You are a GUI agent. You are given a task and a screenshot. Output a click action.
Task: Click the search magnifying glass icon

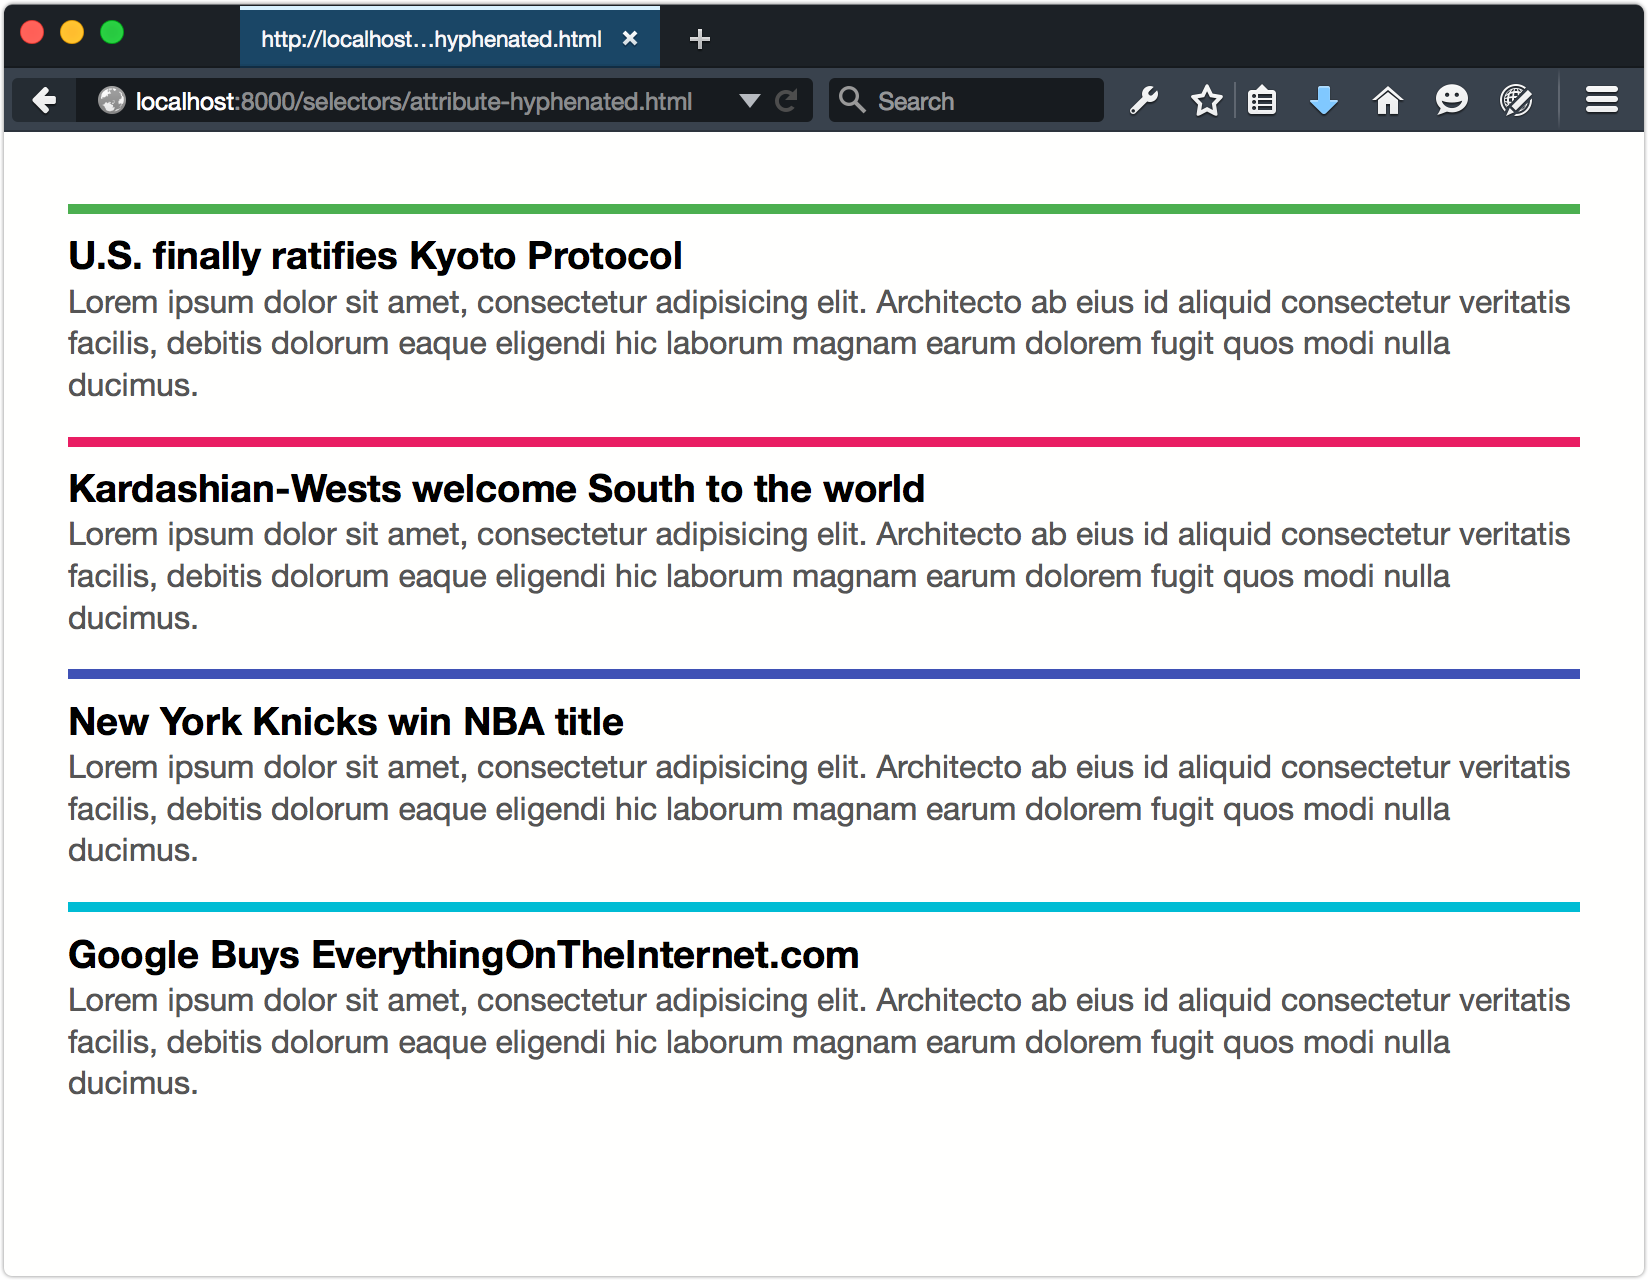tap(851, 100)
